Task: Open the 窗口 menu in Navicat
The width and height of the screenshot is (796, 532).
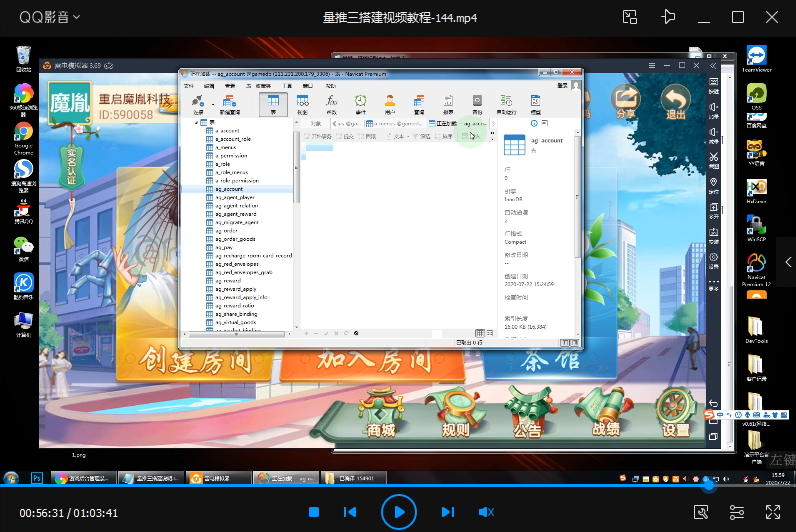Action: (308, 86)
